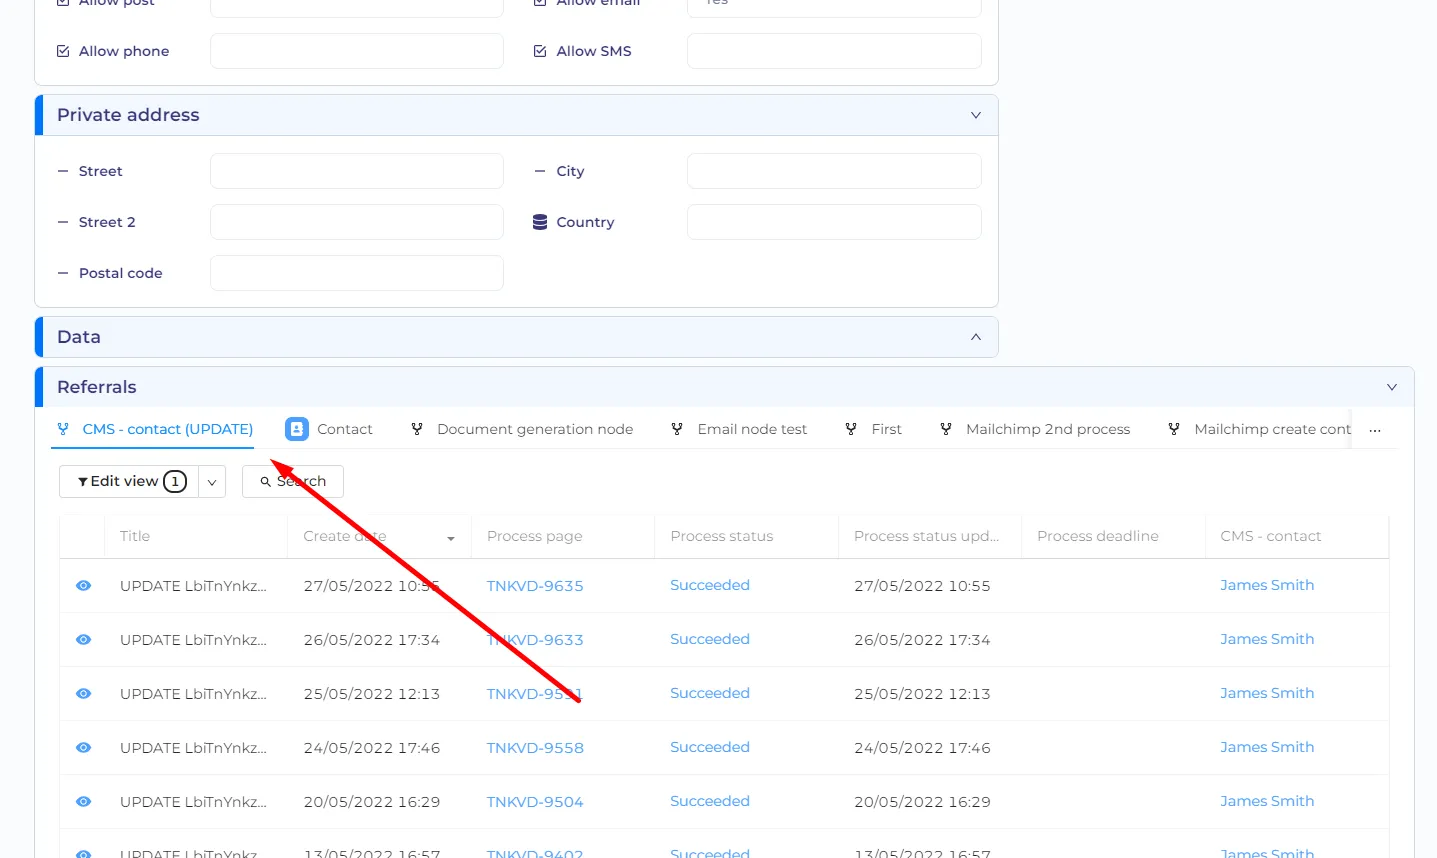View the record created 26/05/2022 17:34

84,640
